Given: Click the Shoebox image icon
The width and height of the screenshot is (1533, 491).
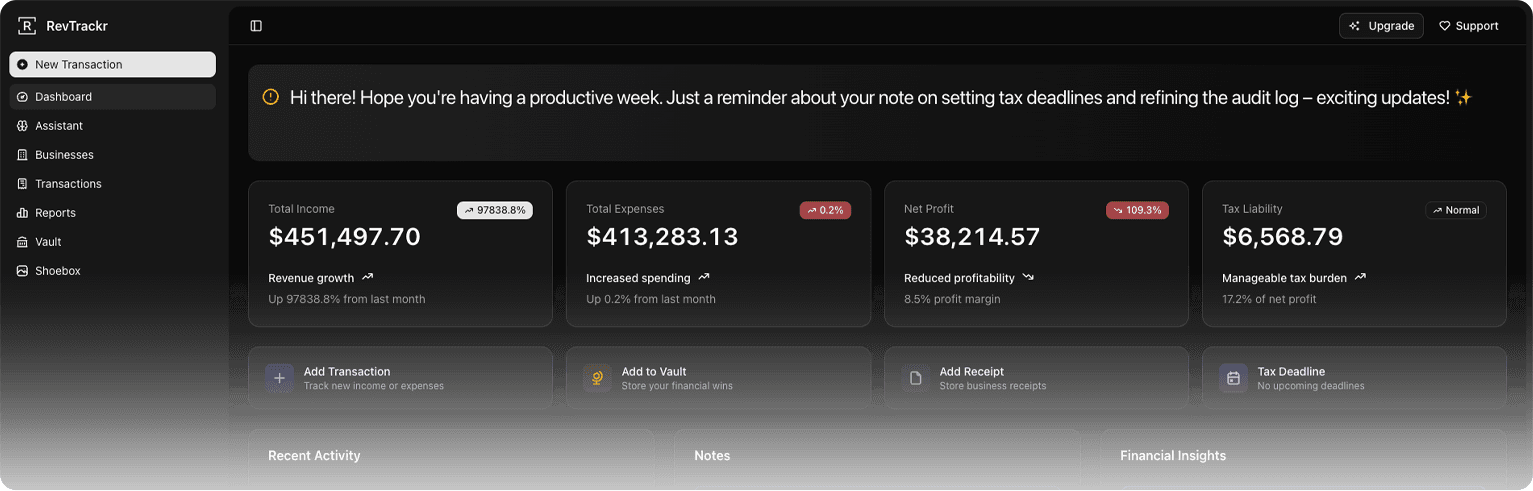Looking at the screenshot, I should click(22, 271).
